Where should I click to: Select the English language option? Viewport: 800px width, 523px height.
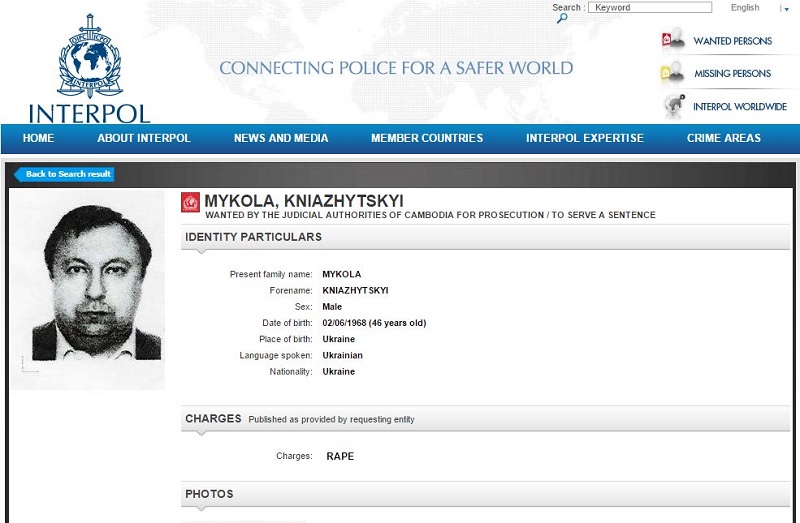tap(745, 8)
